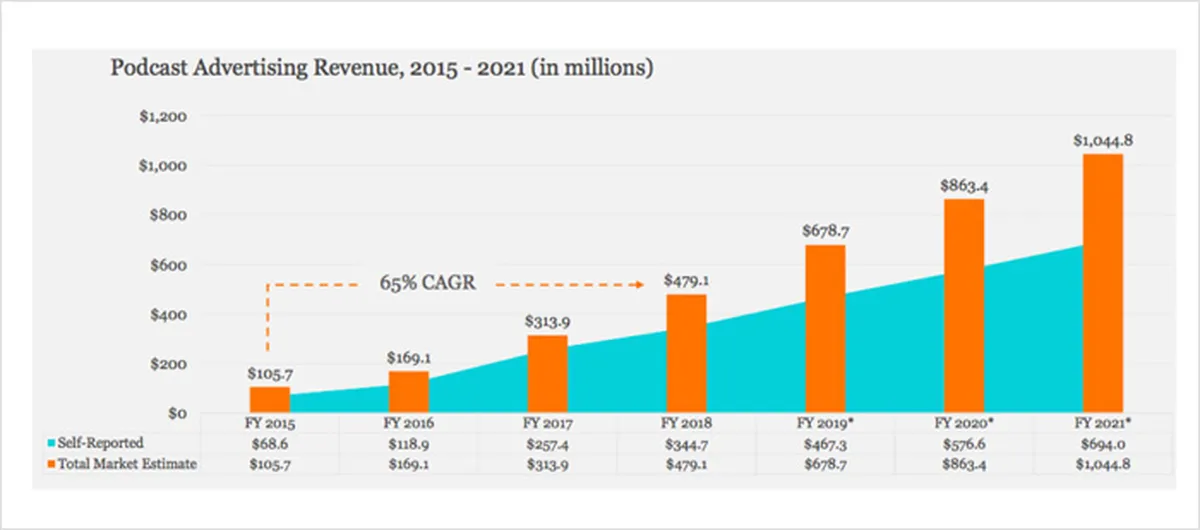Click the "FY 2016" x-axis label

408,423
